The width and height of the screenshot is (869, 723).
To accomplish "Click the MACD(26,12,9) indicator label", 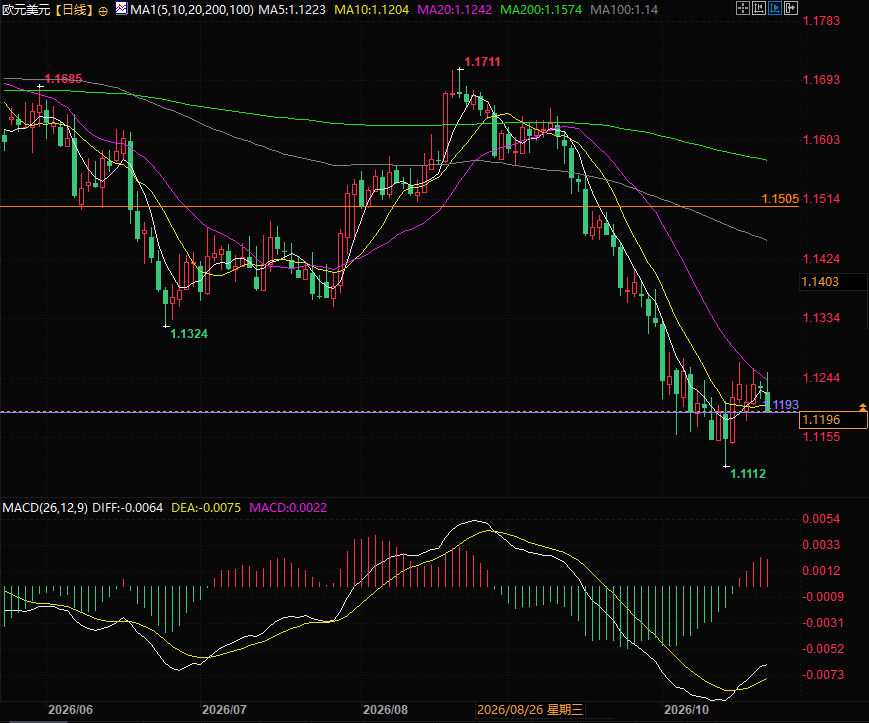I will (45, 507).
